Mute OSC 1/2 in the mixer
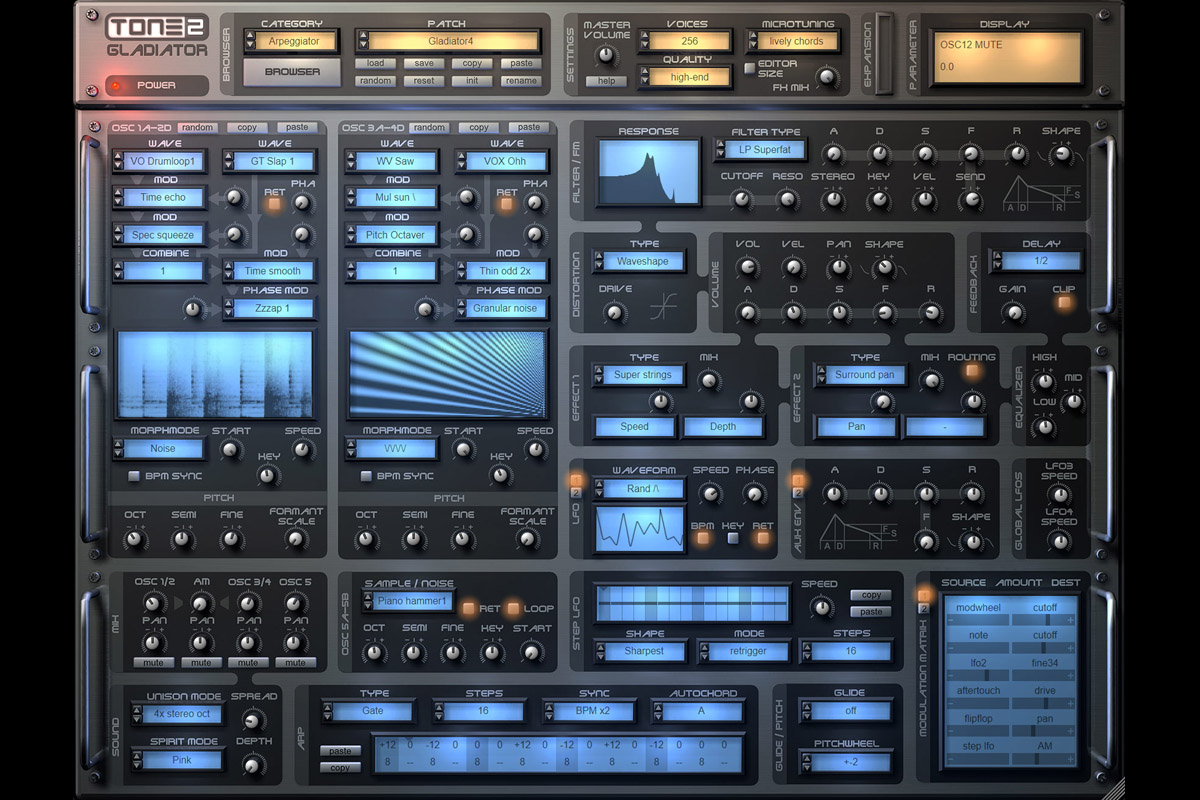Image resolution: width=1200 pixels, height=800 pixels. [153, 662]
